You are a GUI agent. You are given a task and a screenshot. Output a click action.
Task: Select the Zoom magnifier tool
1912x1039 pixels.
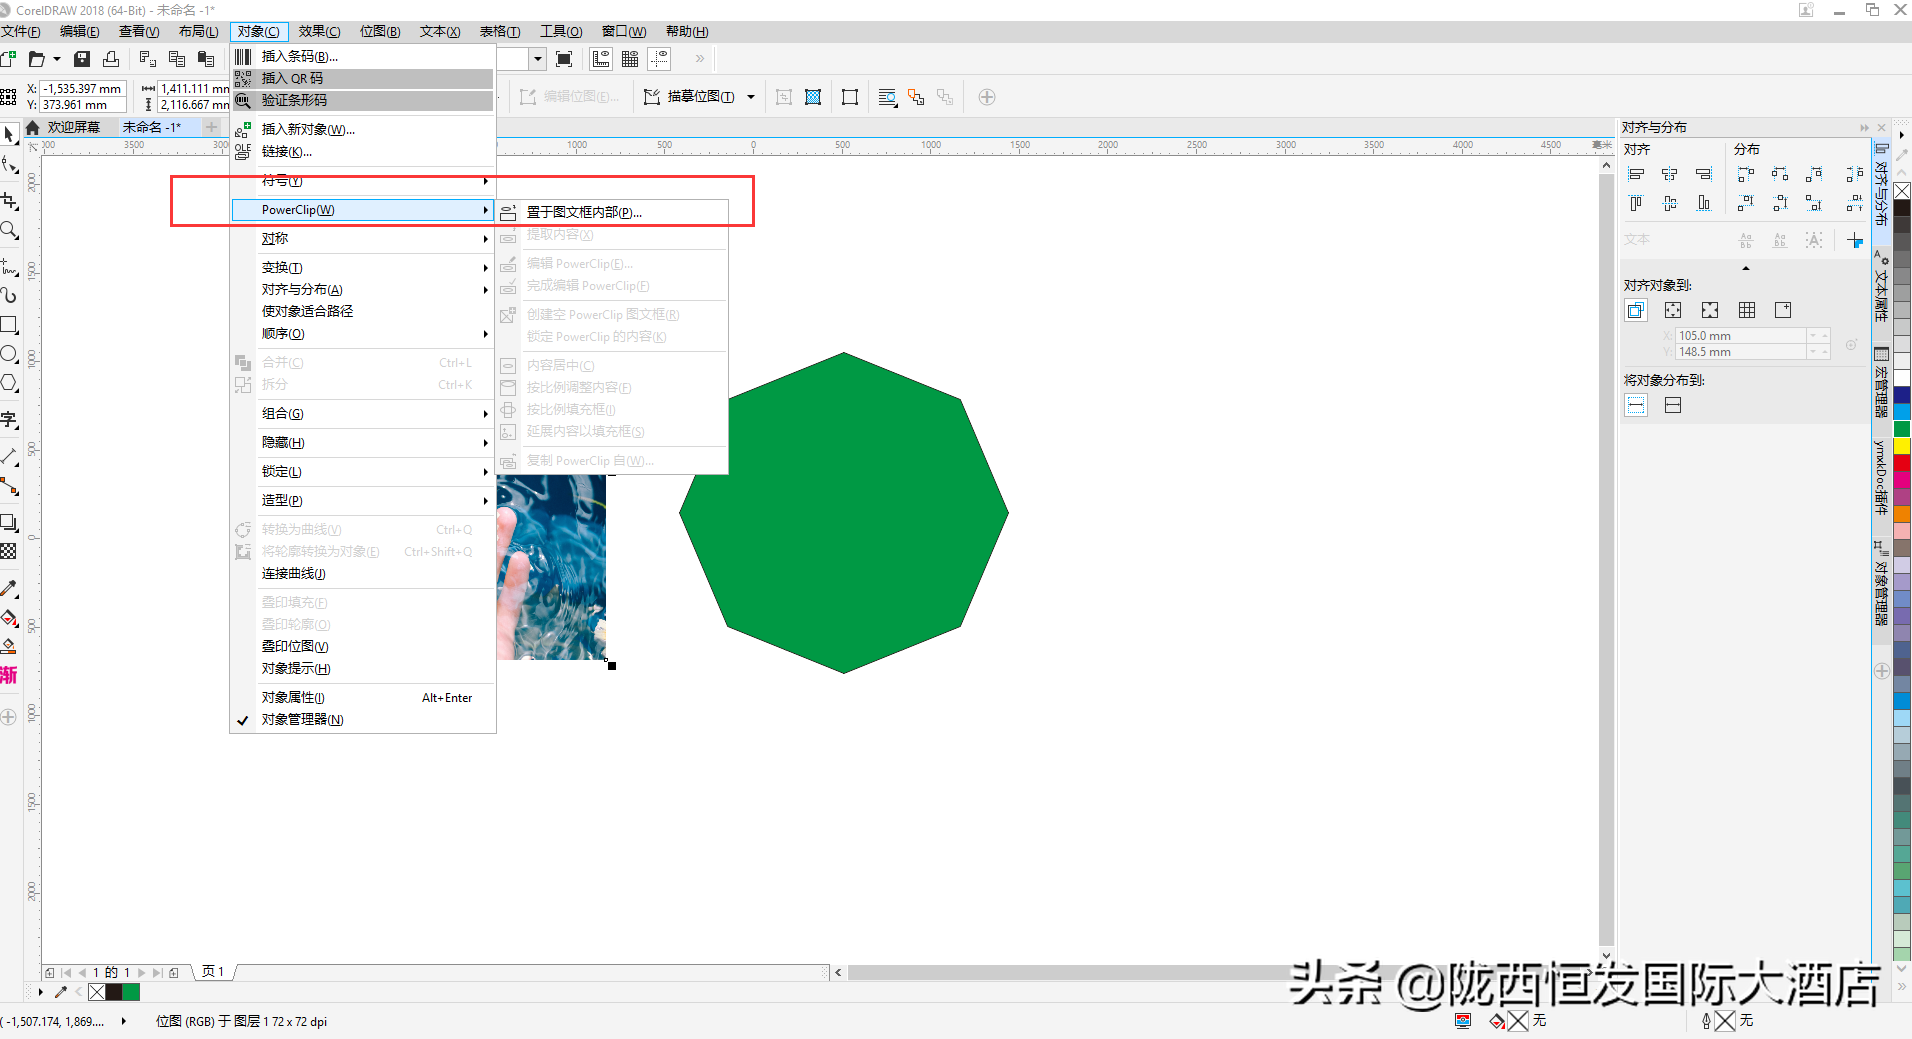(x=9, y=230)
